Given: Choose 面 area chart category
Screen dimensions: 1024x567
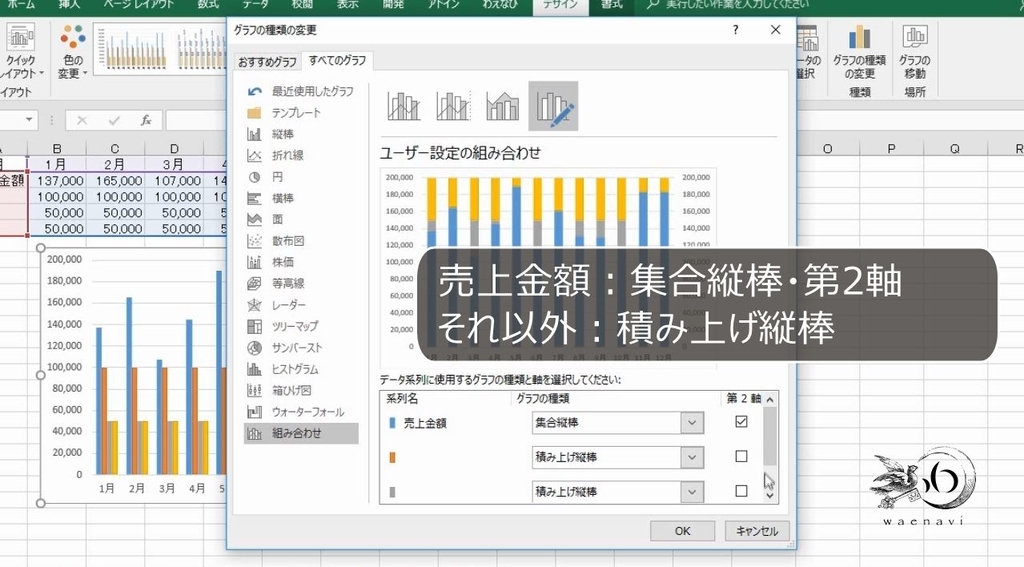Looking at the screenshot, I should pos(301,219).
